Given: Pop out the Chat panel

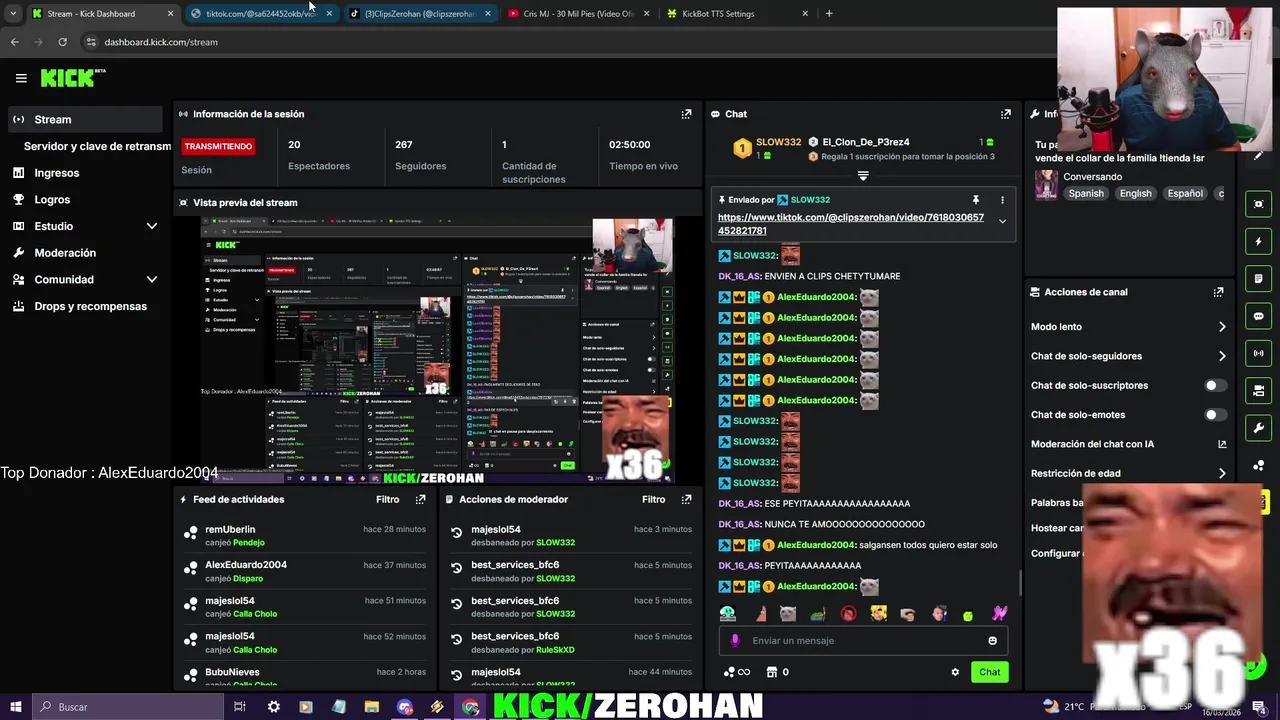Looking at the screenshot, I should coord(1006,114).
